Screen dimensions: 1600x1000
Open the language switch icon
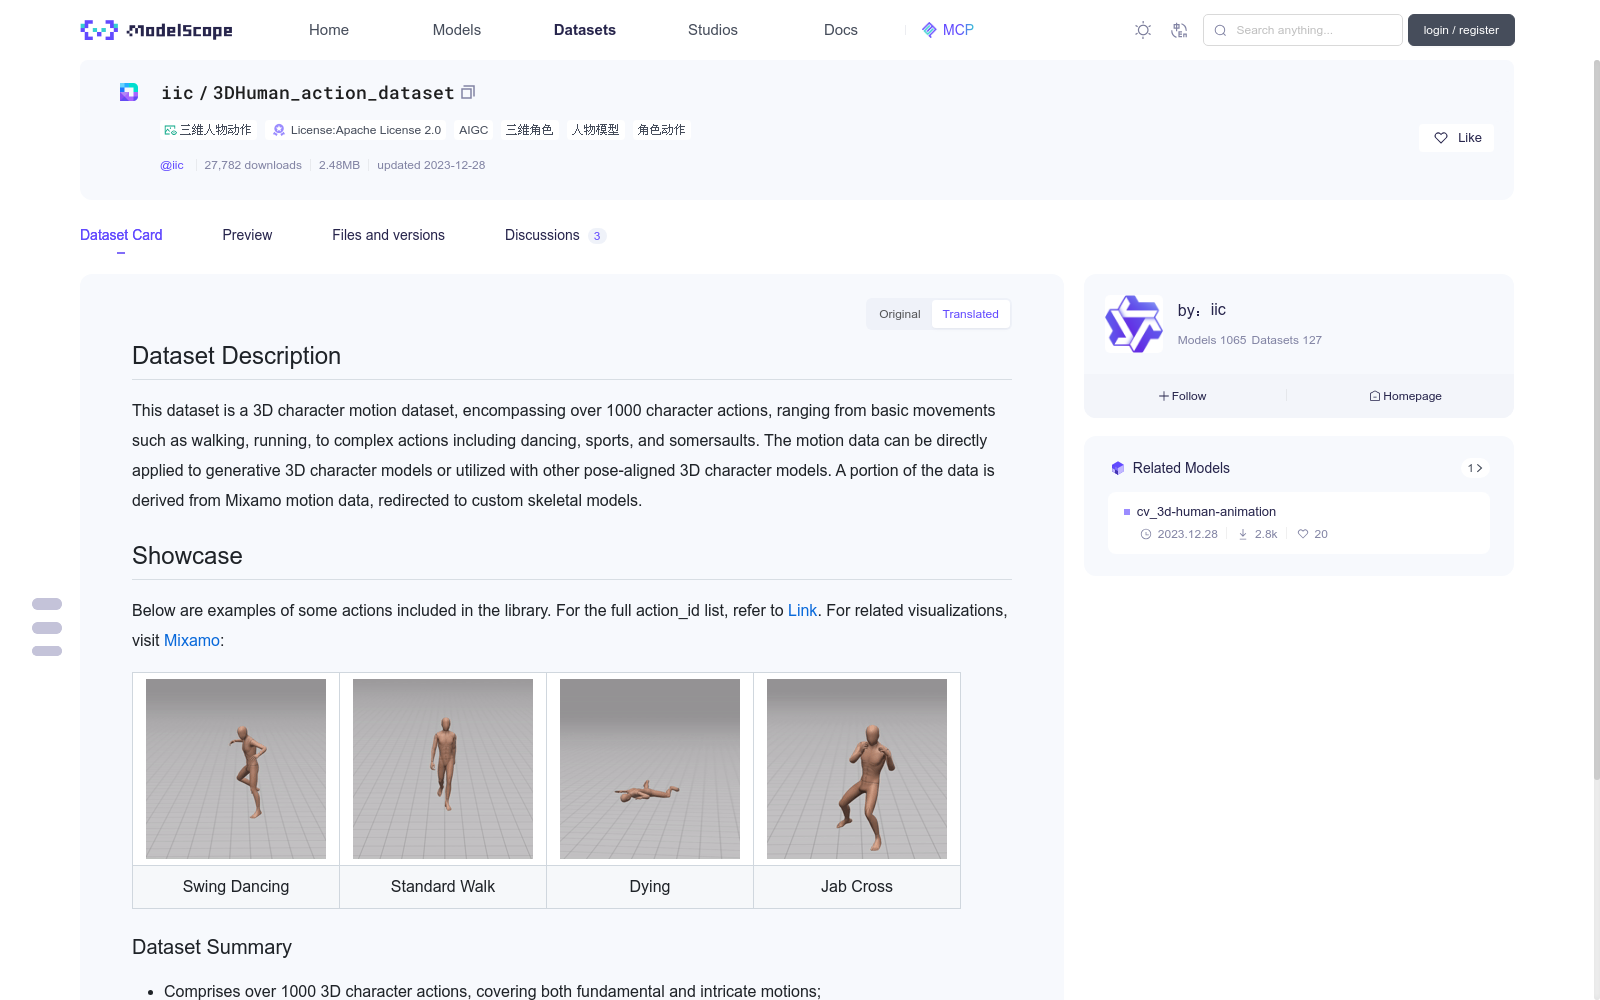tap(1179, 30)
